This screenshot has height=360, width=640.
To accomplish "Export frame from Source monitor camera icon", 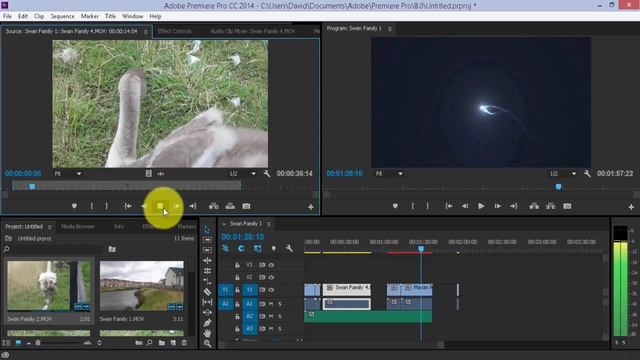I will [x=246, y=206].
